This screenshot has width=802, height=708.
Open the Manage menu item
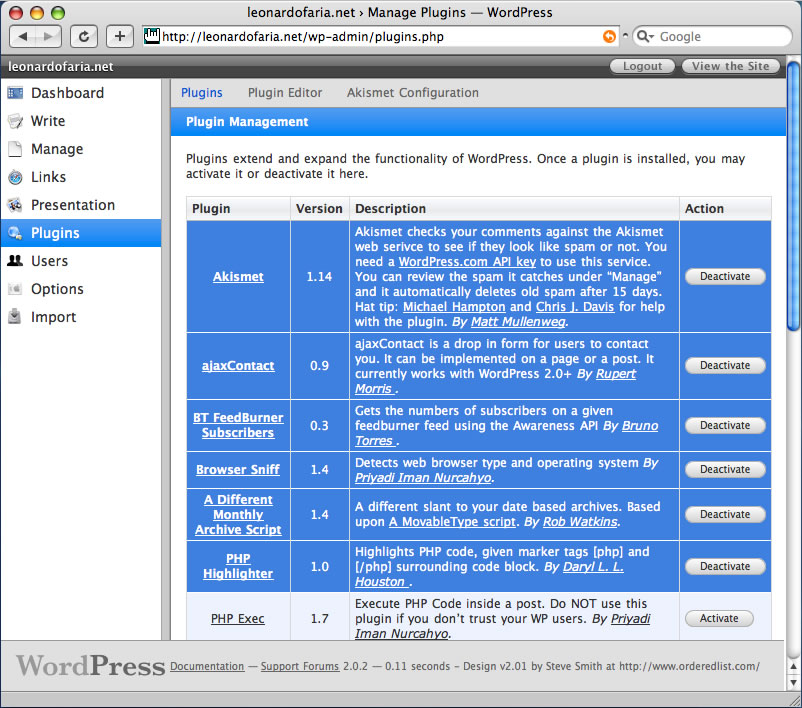tap(57, 149)
